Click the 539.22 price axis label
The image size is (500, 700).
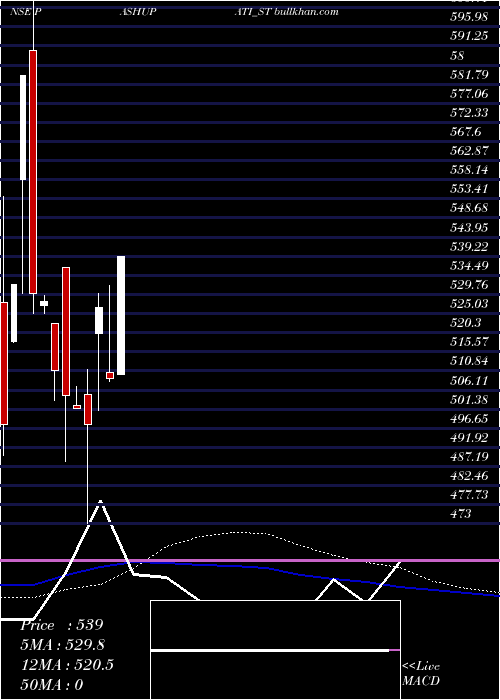click(x=469, y=246)
